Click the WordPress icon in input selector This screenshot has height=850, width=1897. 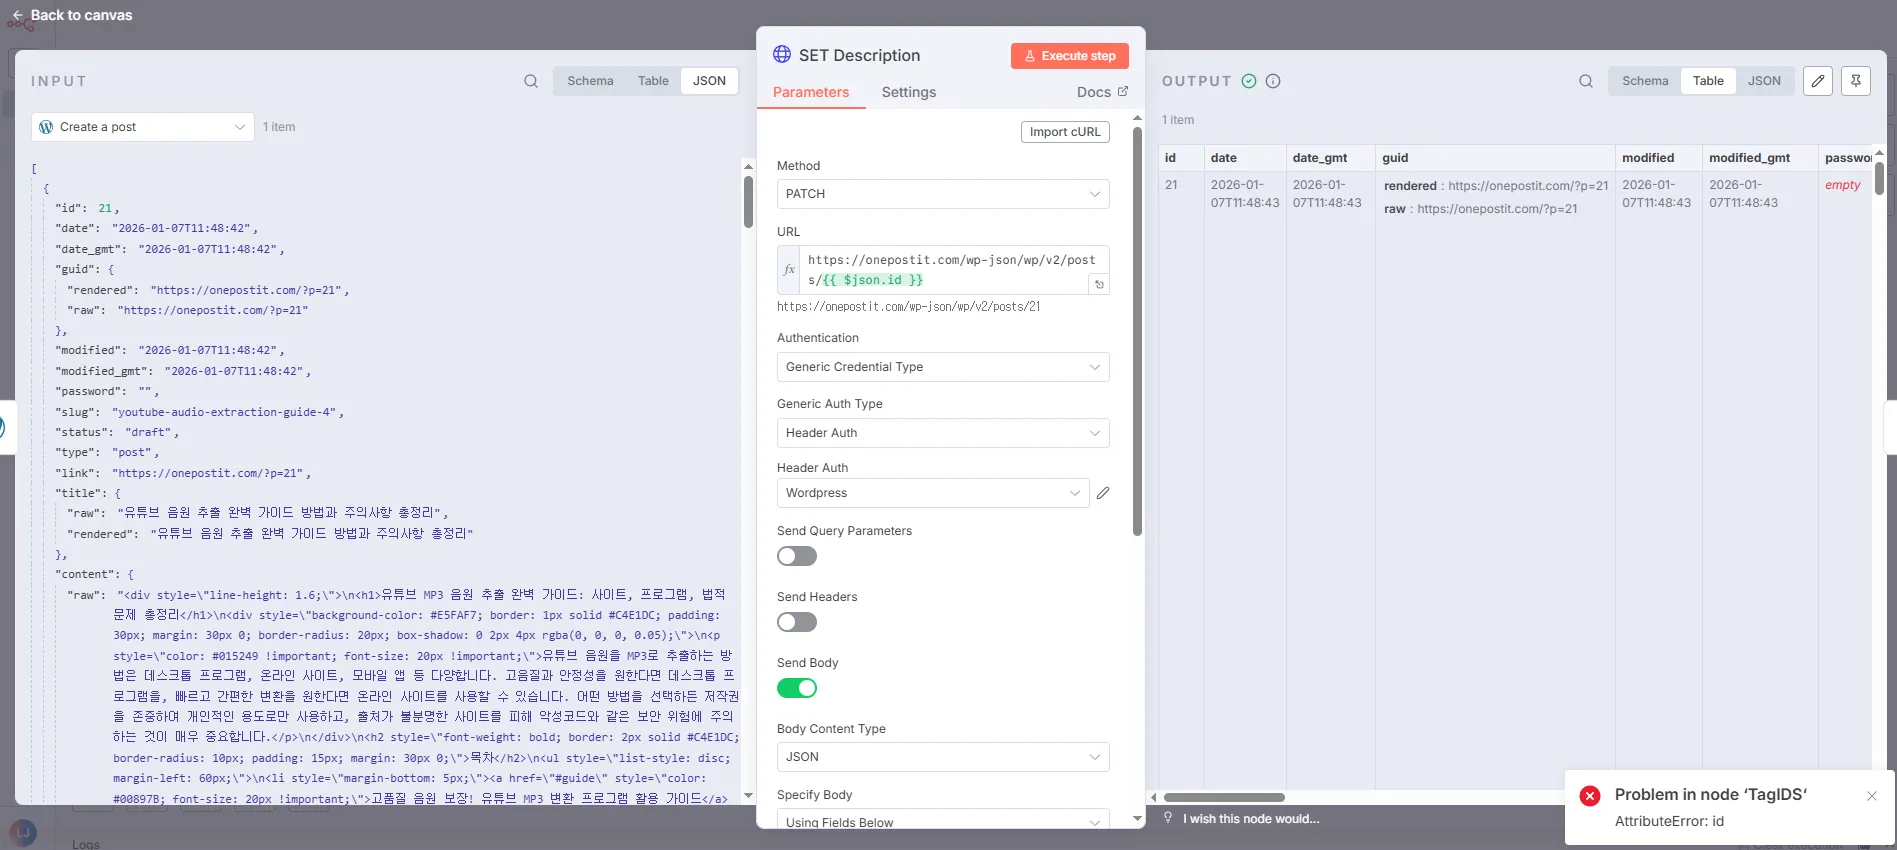pyautogui.click(x=46, y=127)
